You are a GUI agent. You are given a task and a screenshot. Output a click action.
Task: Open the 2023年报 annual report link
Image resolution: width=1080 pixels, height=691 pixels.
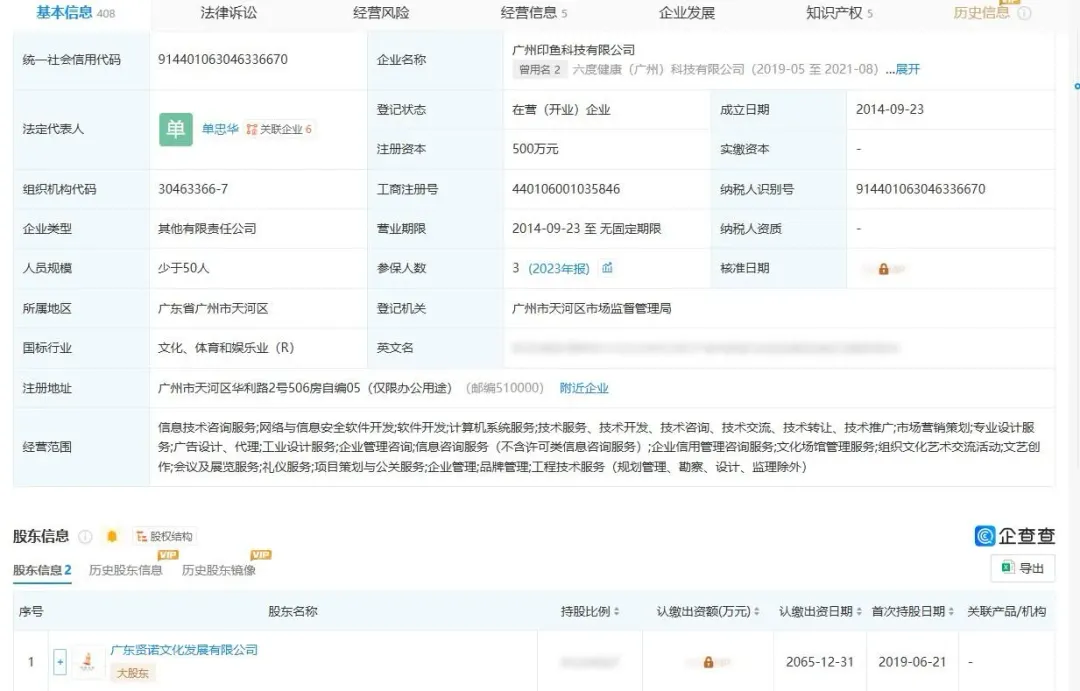(559, 269)
